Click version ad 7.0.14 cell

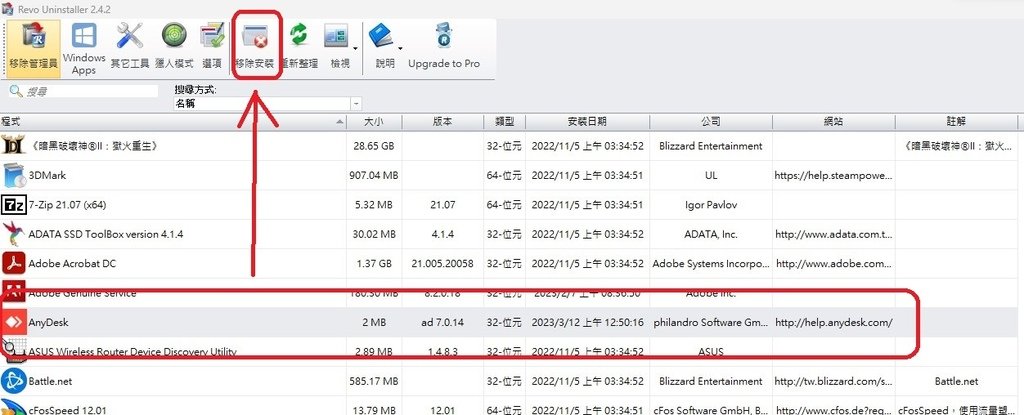click(443, 322)
